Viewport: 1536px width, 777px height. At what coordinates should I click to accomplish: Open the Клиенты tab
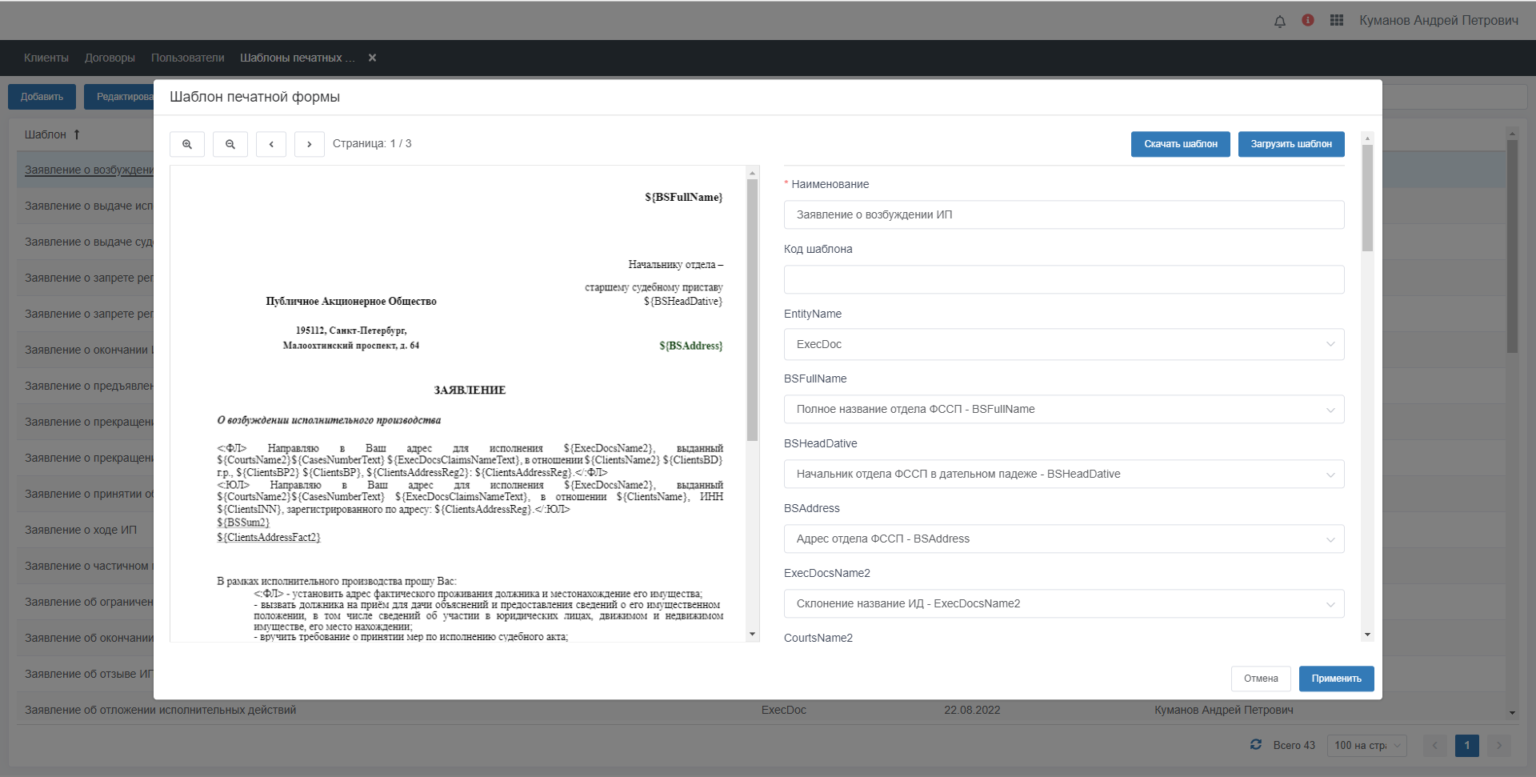(46, 58)
